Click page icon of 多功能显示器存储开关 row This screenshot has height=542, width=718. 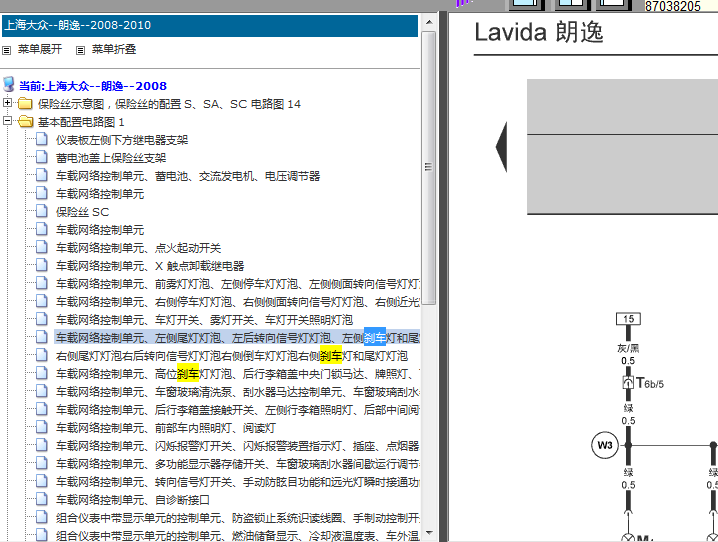[x=42, y=463]
